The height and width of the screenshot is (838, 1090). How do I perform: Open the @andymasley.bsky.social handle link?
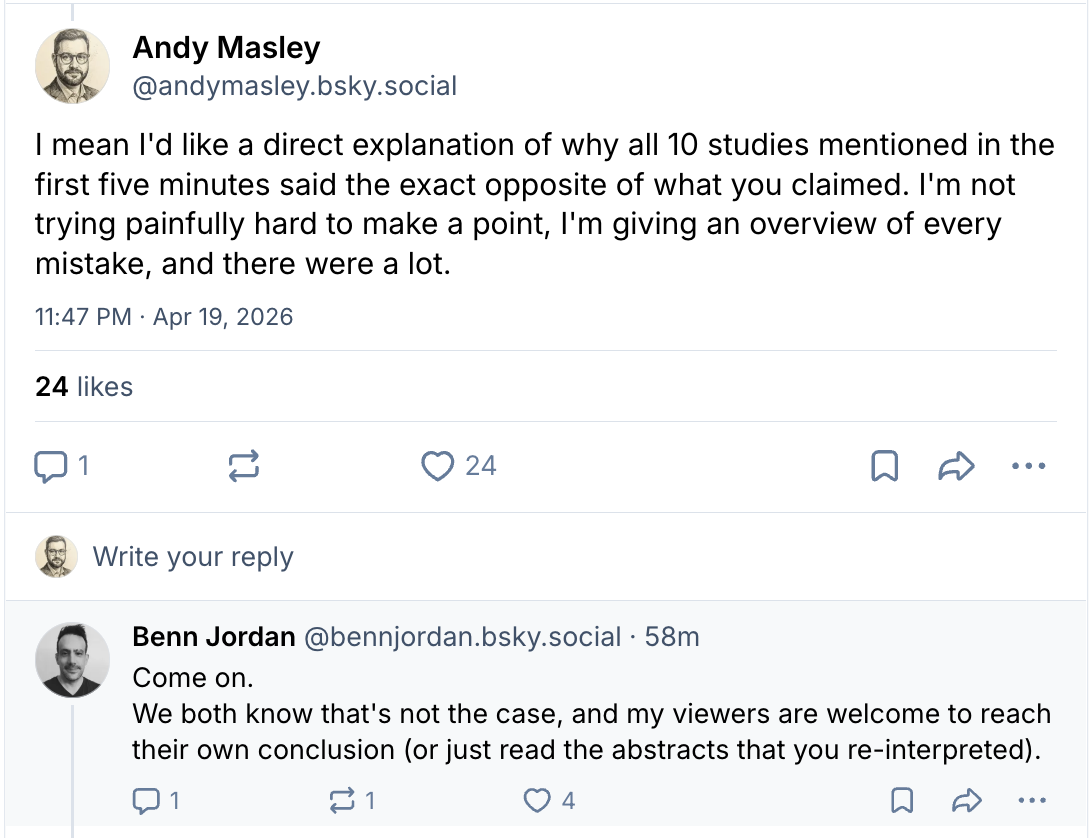point(295,86)
